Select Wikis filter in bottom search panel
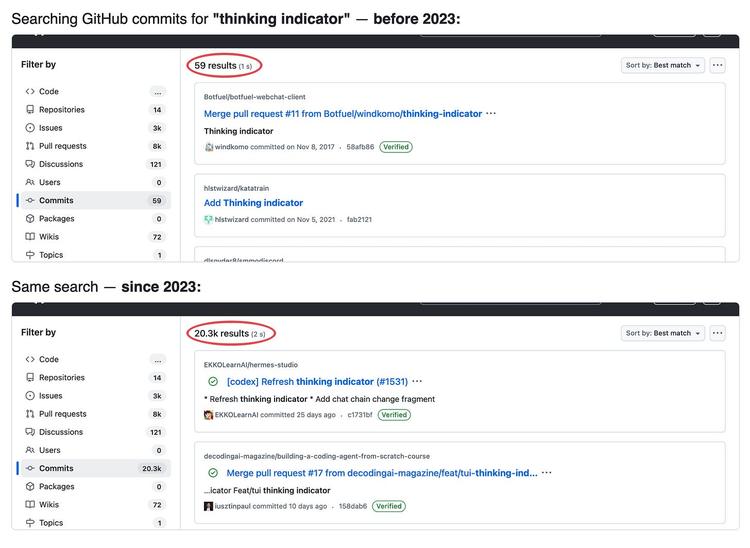The width and height of the screenshot is (750, 548). click(94, 504)
